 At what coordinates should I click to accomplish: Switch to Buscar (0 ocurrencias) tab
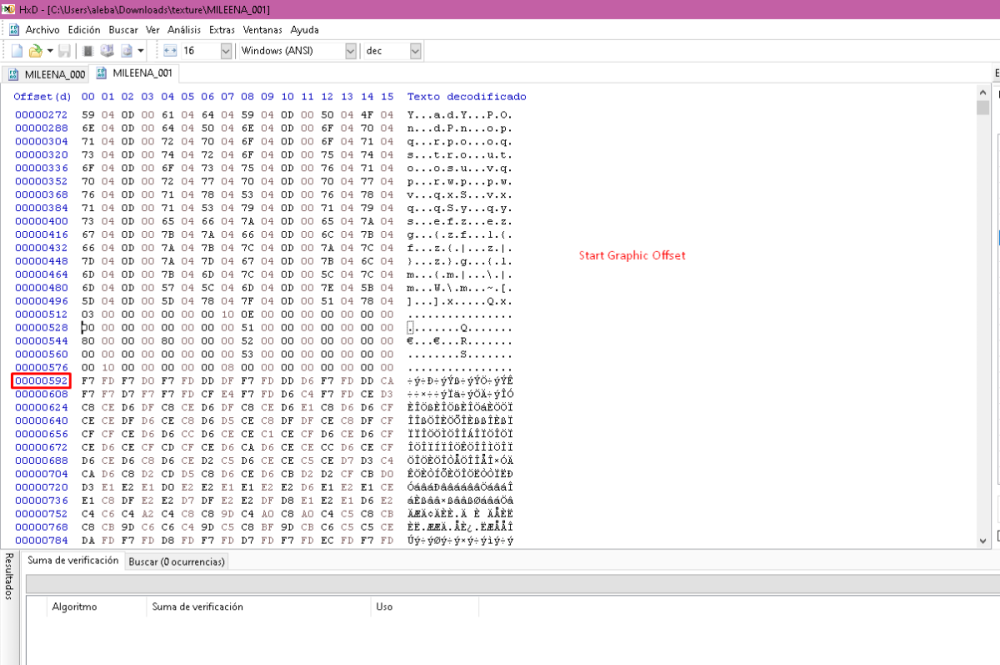176,562
